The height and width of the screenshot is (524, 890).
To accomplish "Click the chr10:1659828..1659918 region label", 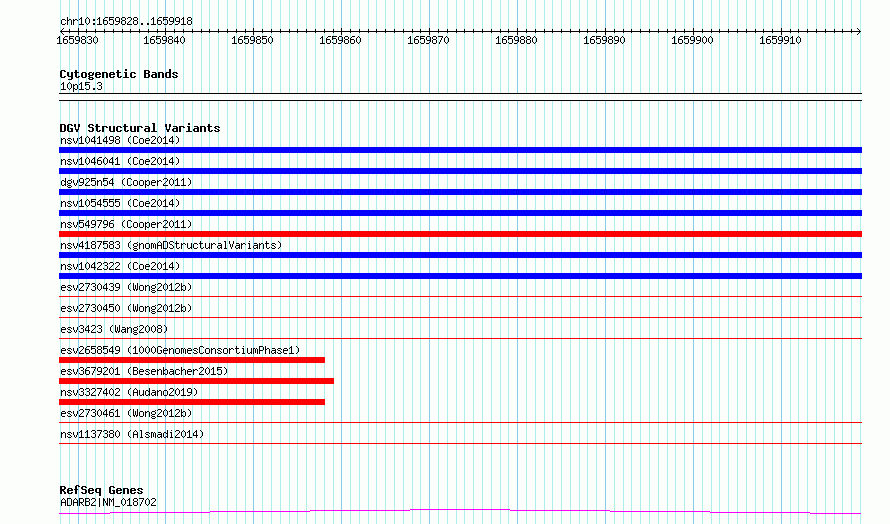I will tap(127, 22).
